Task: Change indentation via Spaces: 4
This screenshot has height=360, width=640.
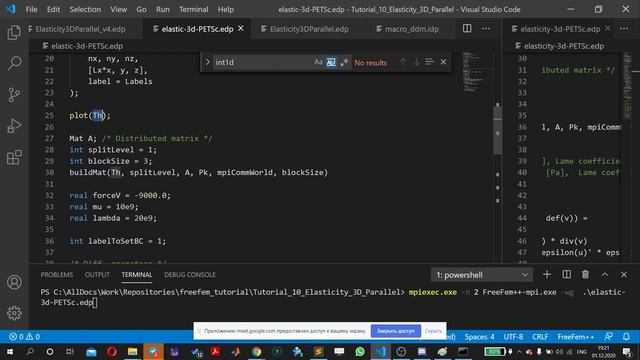Action: (479, 337)
